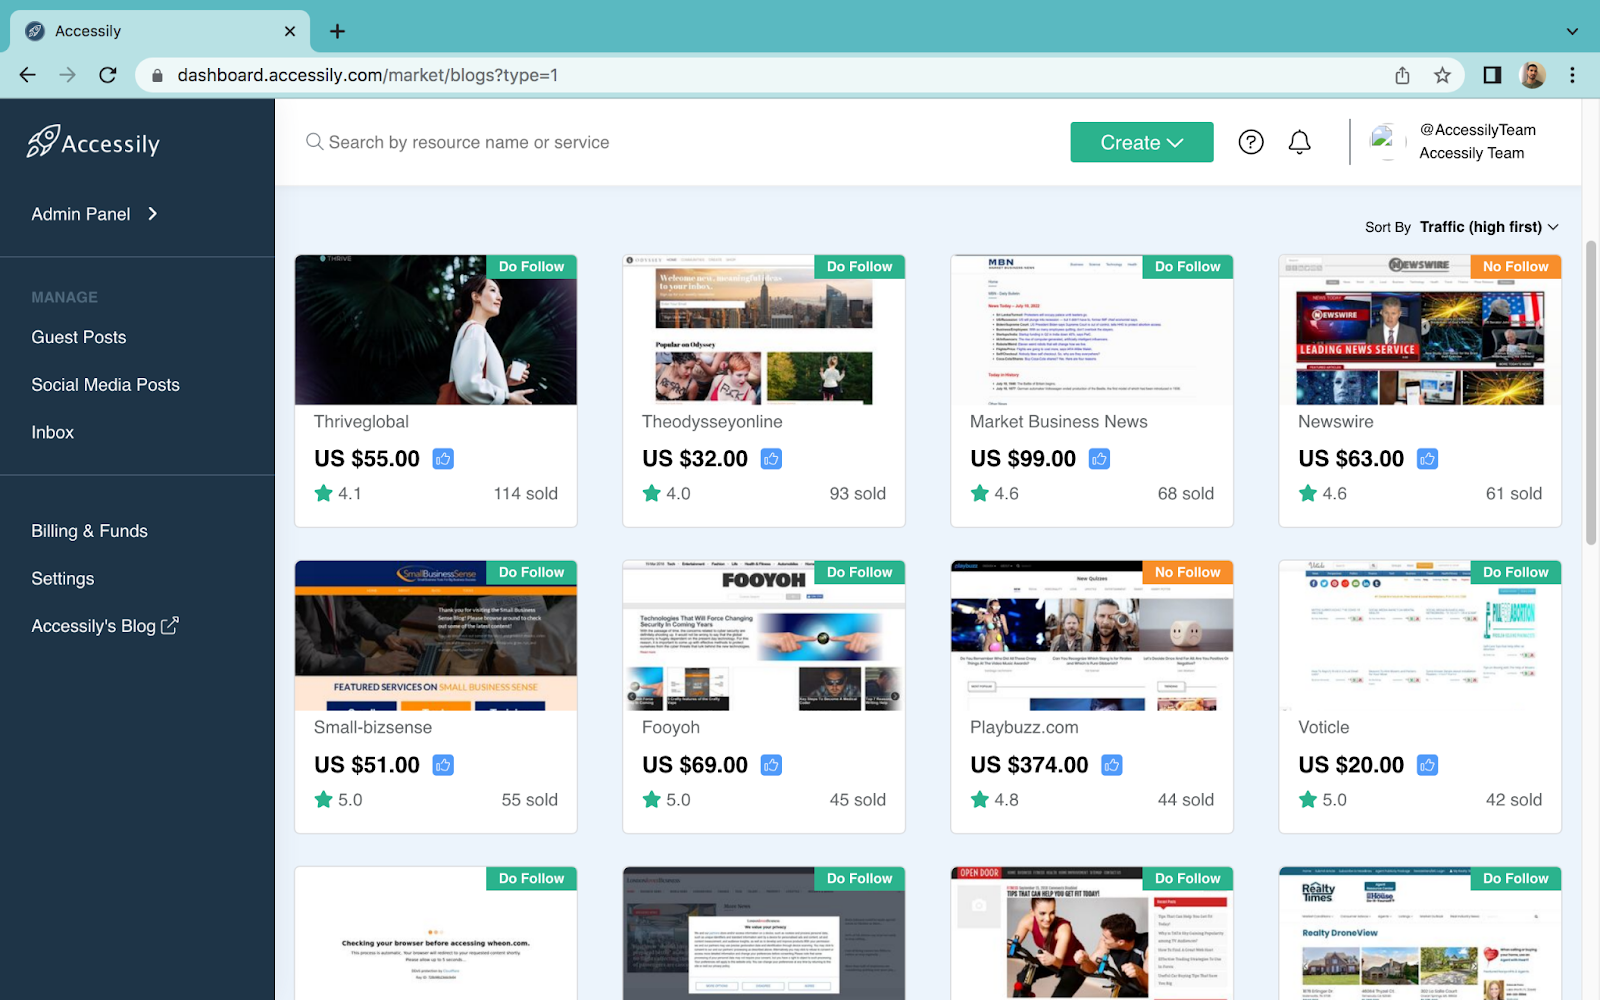Click the US $20.00 price
Image resolution: width=1600 pixels, height=1000 pixels.
click(x=1351, y=765)
